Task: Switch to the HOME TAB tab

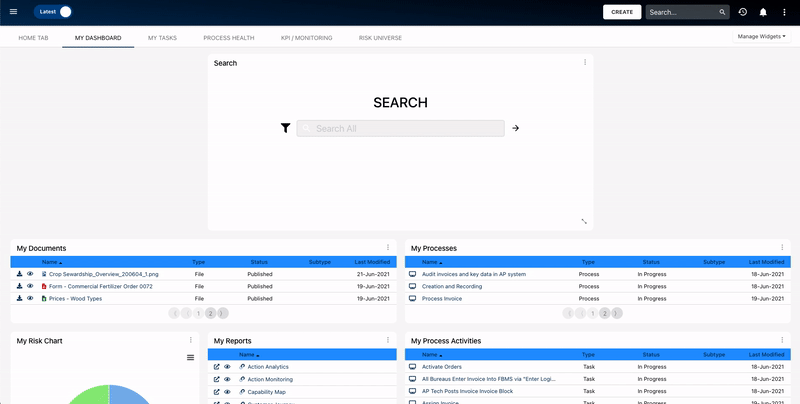Action: point(33,38)
